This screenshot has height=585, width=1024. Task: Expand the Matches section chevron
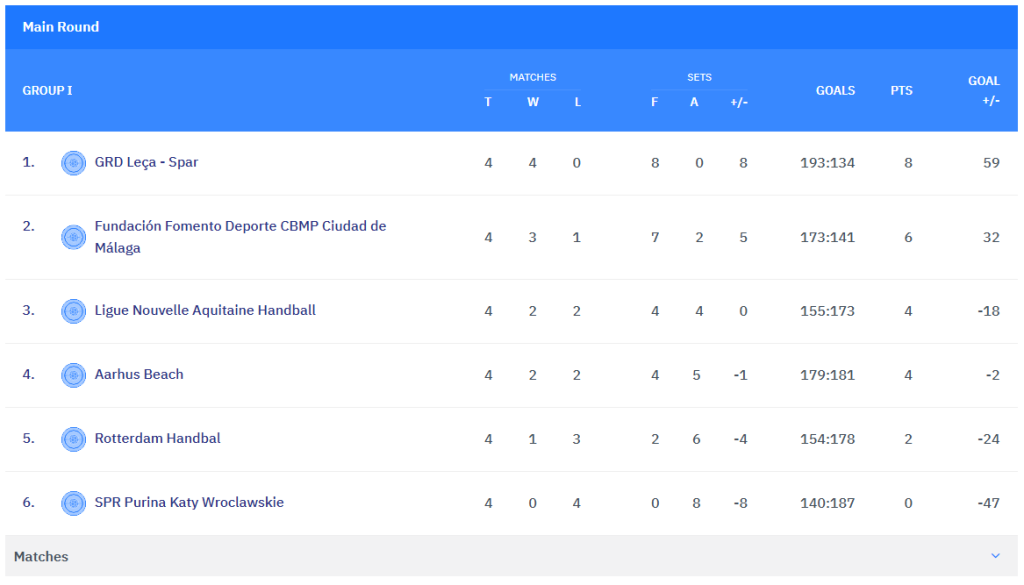tap(995, 556)
